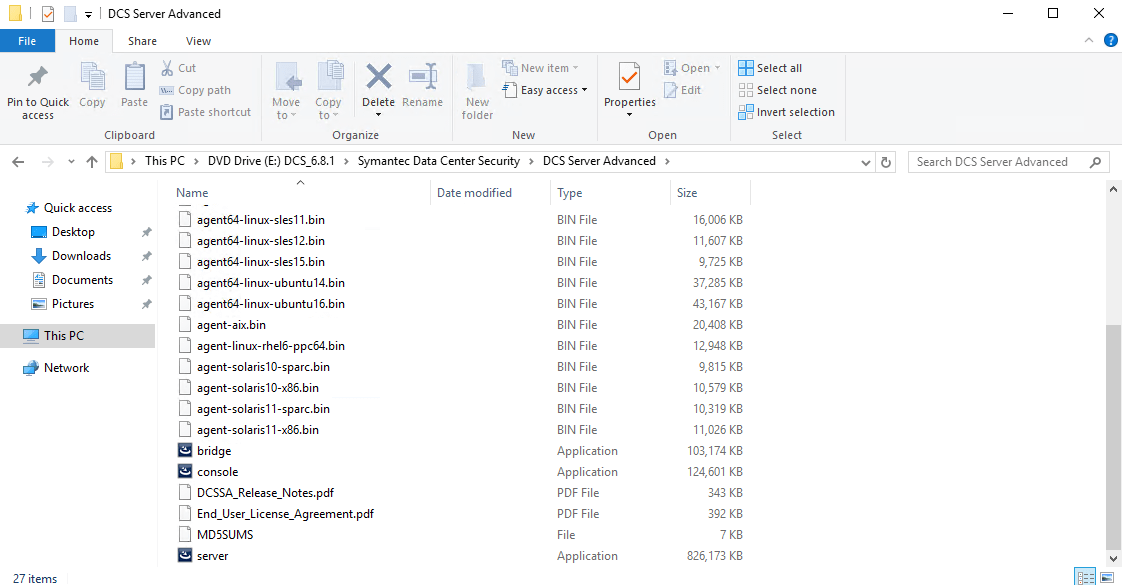This screenshot has width=1122, height=585.
Task: Open the Move to menu
Action: (x=286, y=91)
